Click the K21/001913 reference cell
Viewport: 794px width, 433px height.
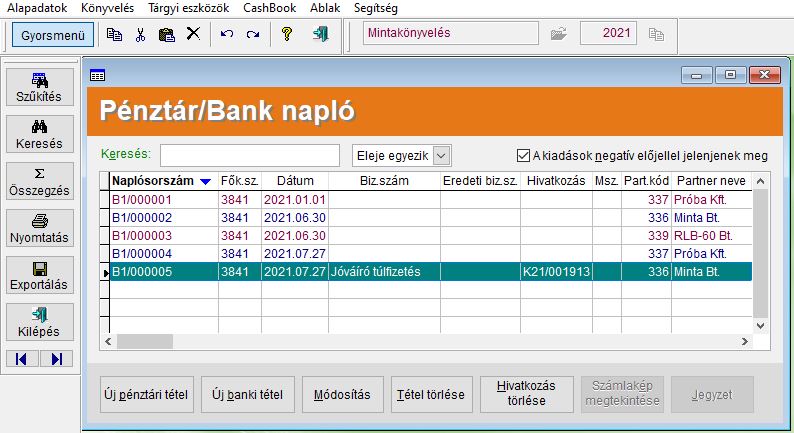556,271
